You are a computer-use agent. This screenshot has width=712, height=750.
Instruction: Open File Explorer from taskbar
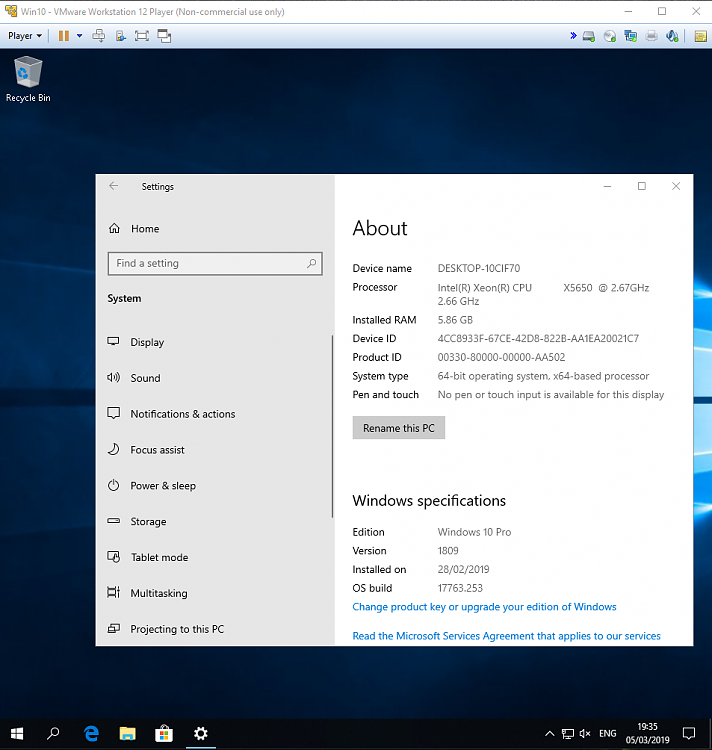click(127, 733)
